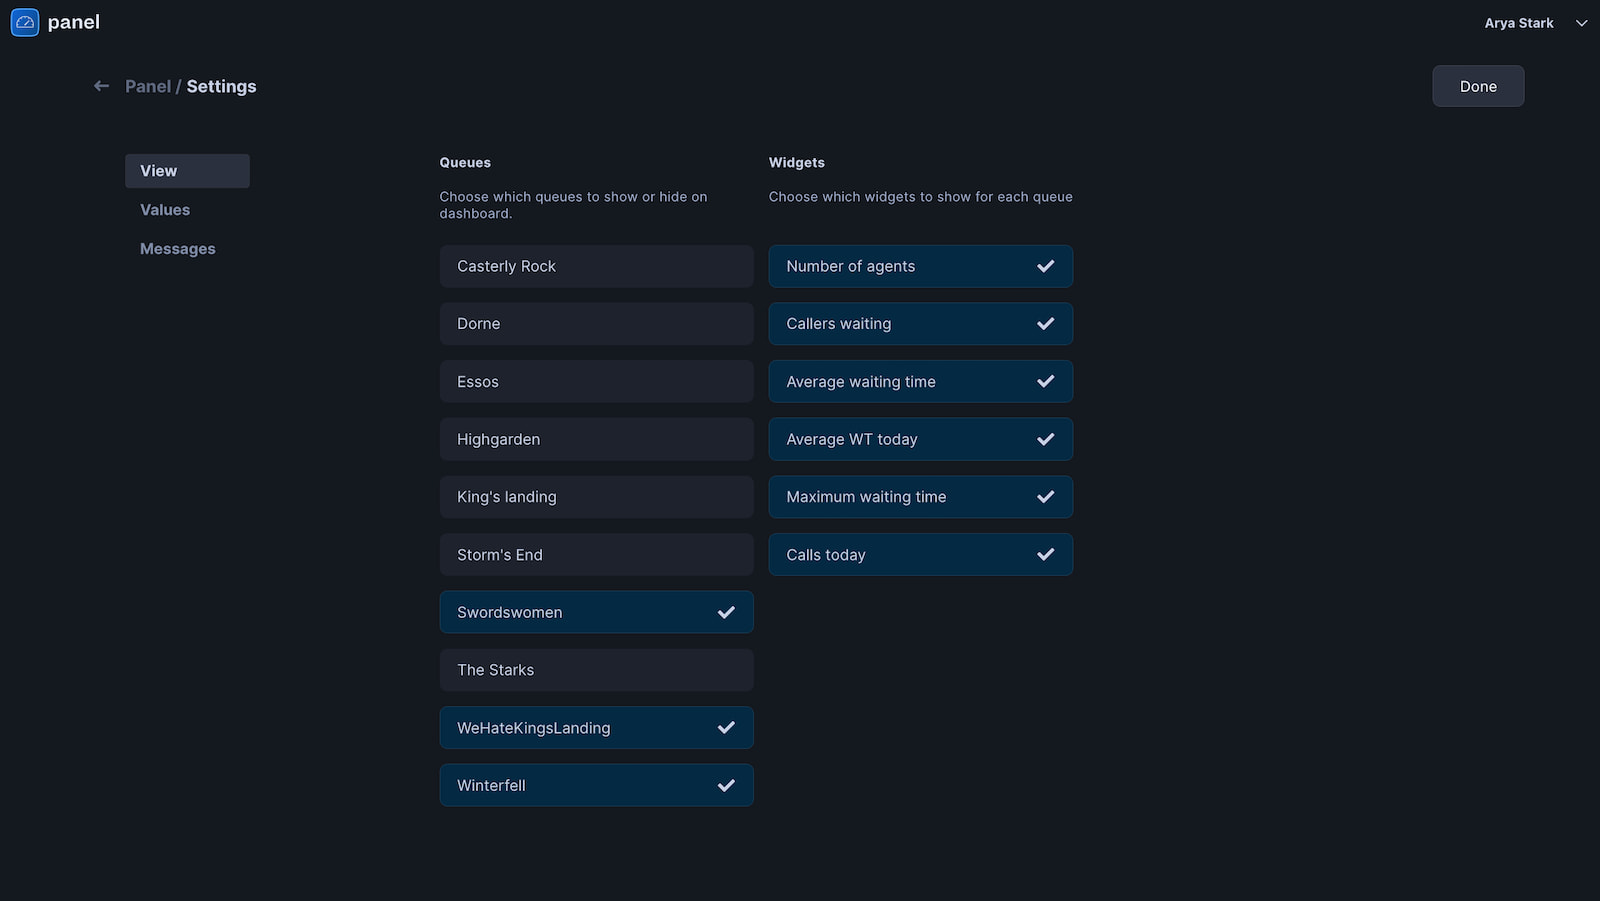This screenshot has width=1600, height=901.
Task: Open the Arya Stark user menu chevron
Action: coord(1581,23)
